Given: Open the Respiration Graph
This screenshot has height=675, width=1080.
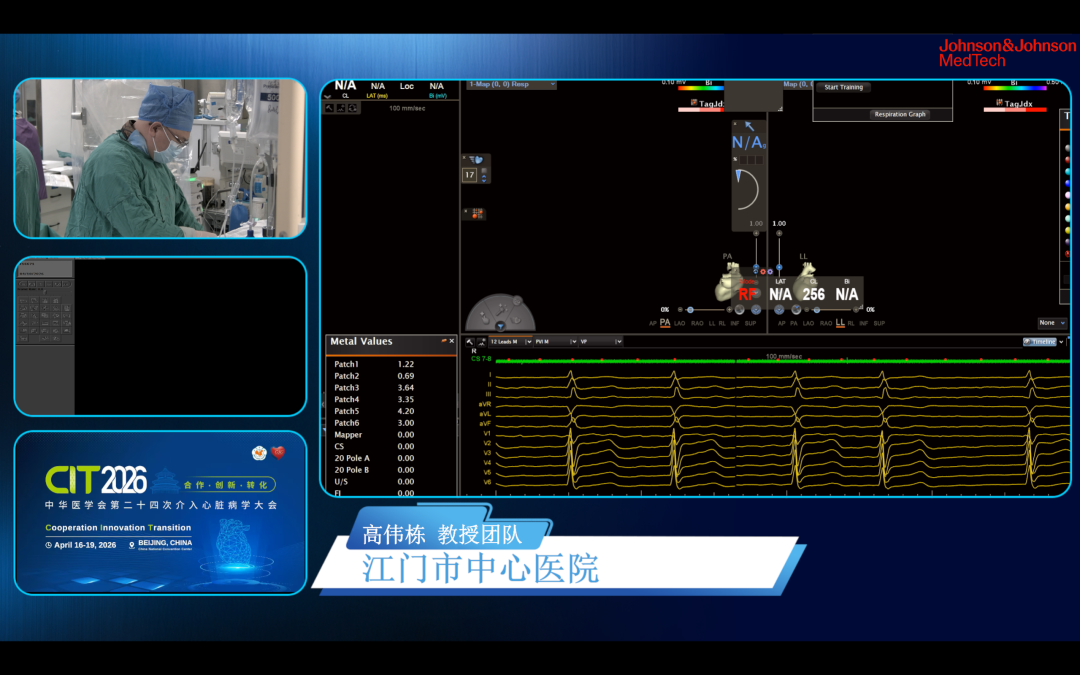Looking at the screenshot, I should pos(900,115).
